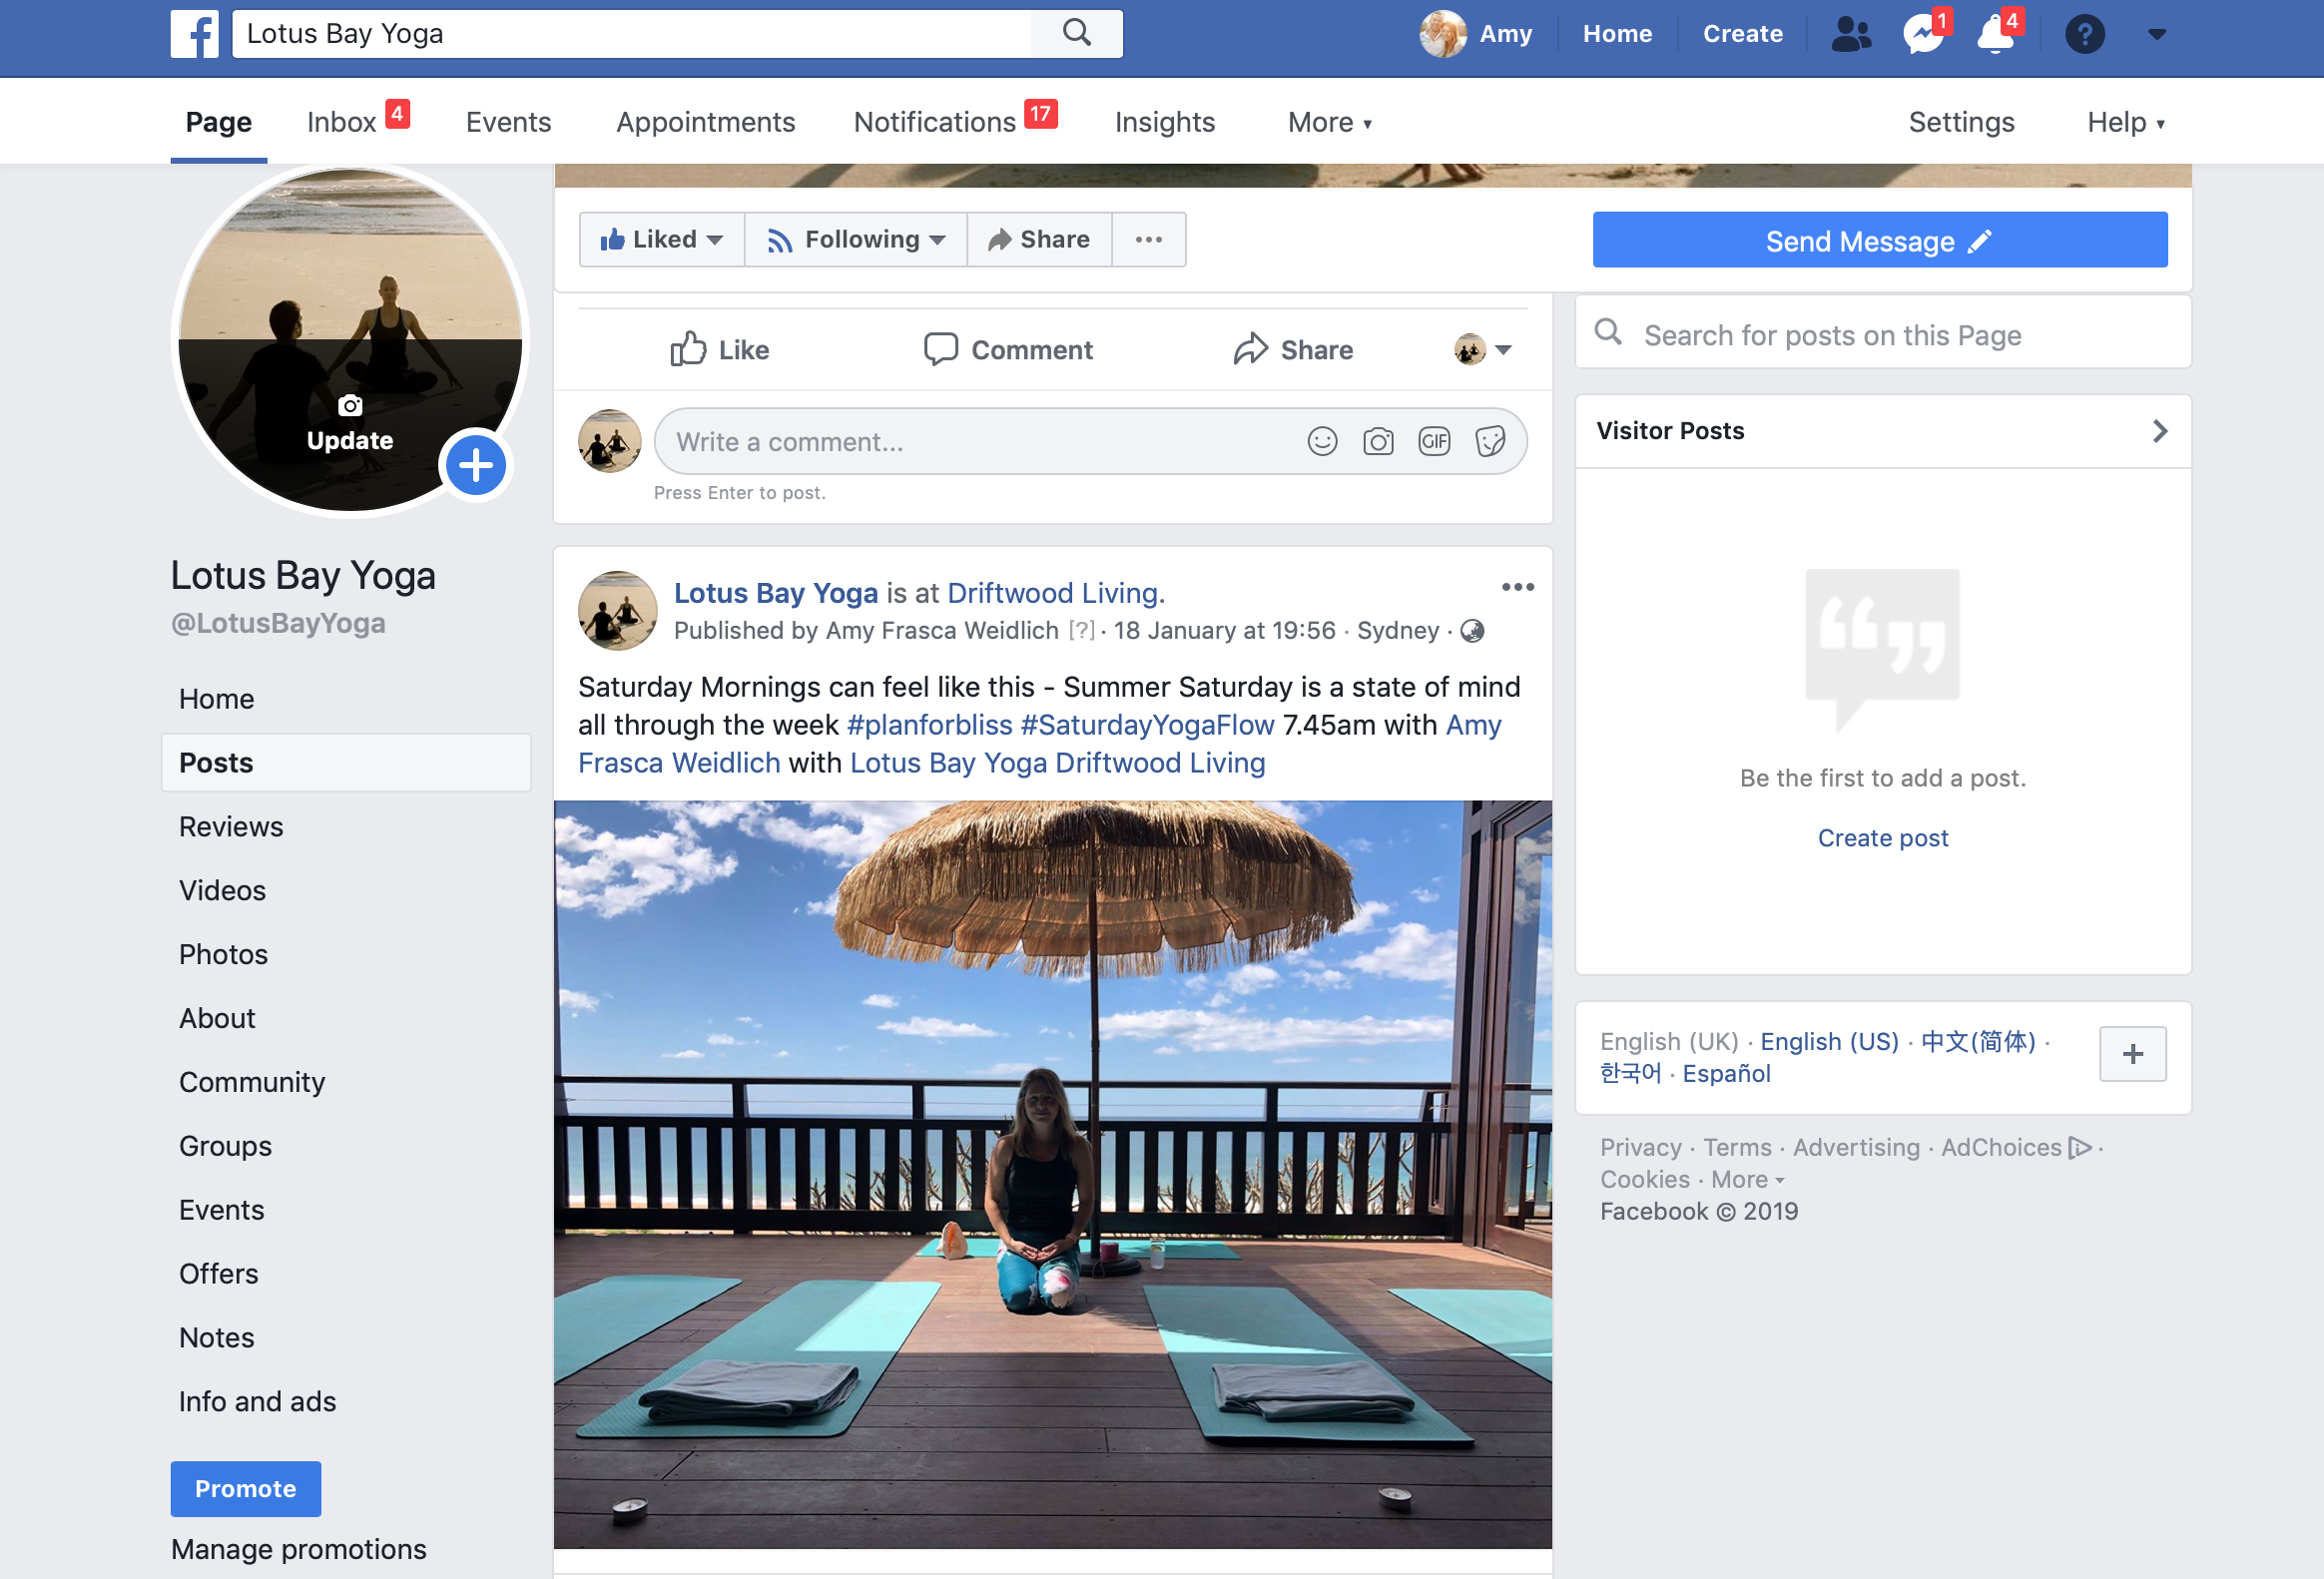Select the Page tab

click(x=219, y=122)
